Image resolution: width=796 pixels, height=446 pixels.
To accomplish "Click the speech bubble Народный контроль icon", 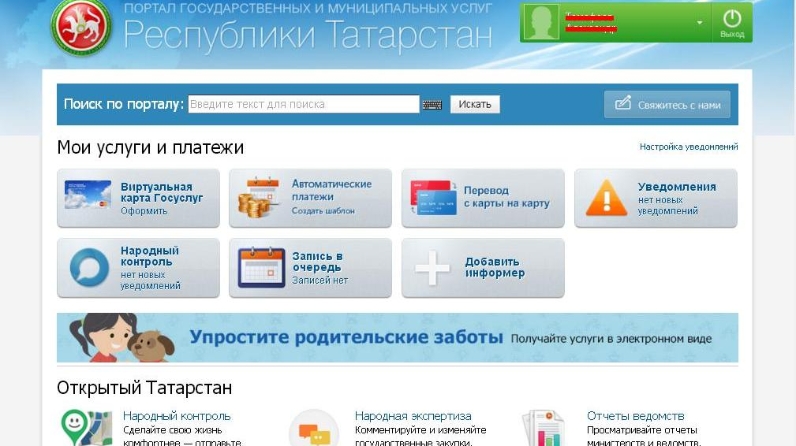I will 89,268.
